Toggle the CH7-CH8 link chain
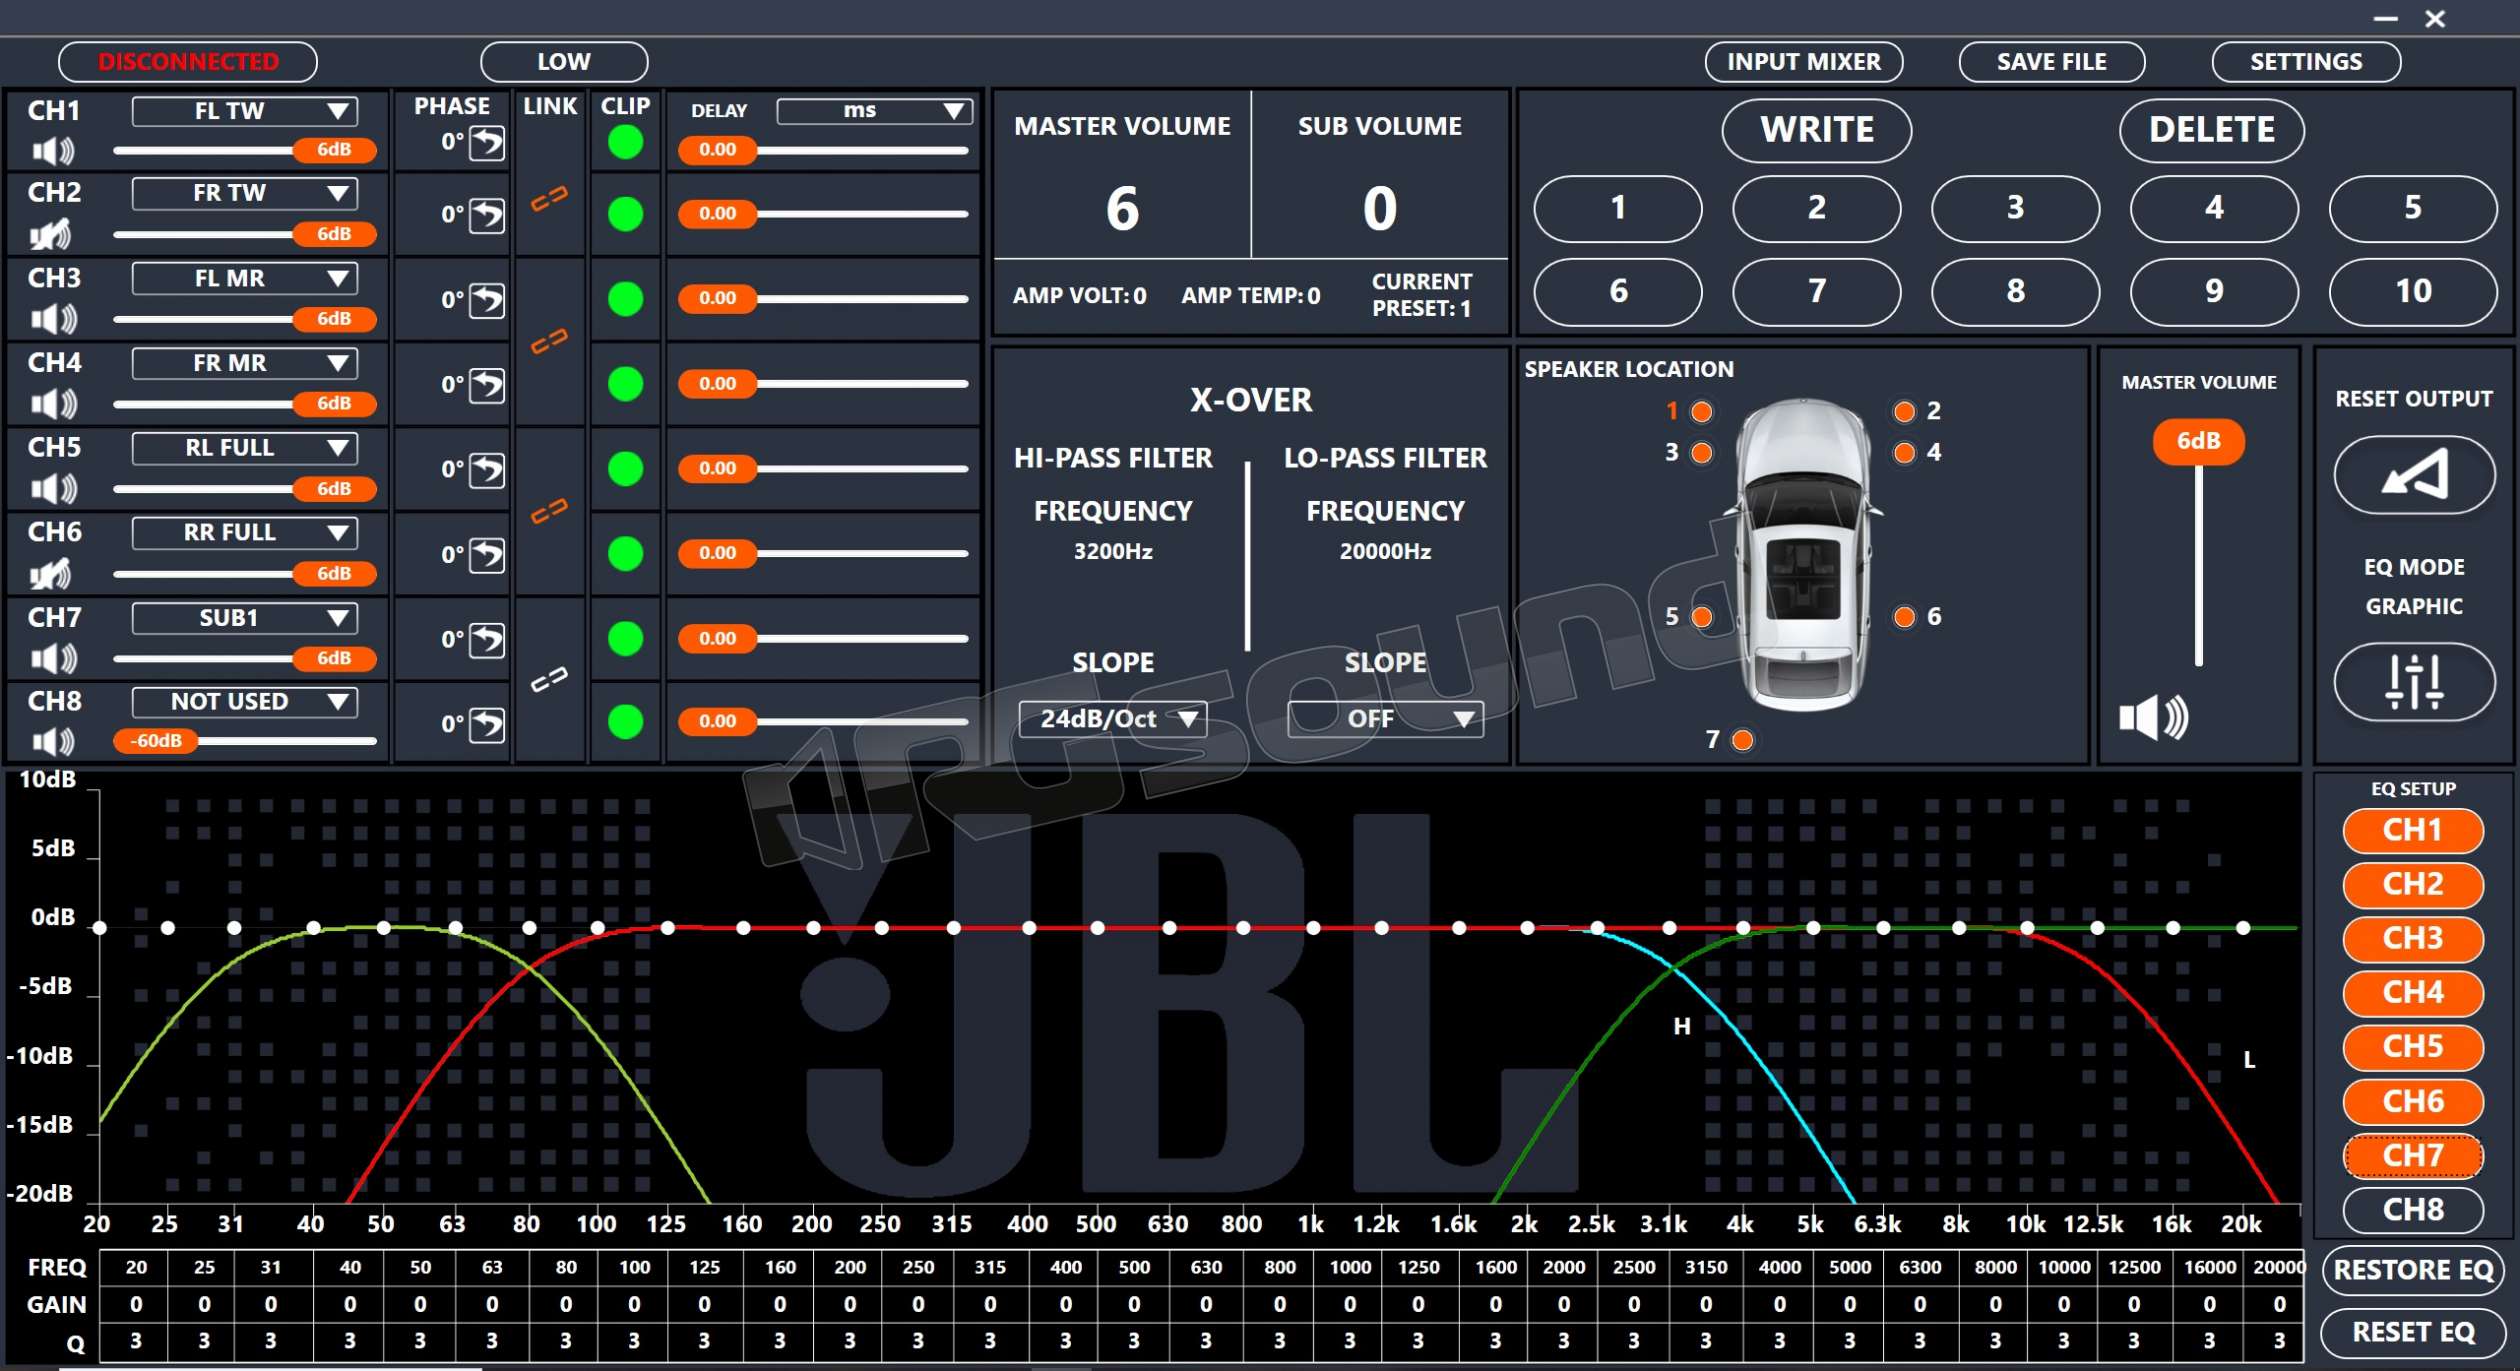This screenshot has width=2520, height=1371. [x=549, y=680]
